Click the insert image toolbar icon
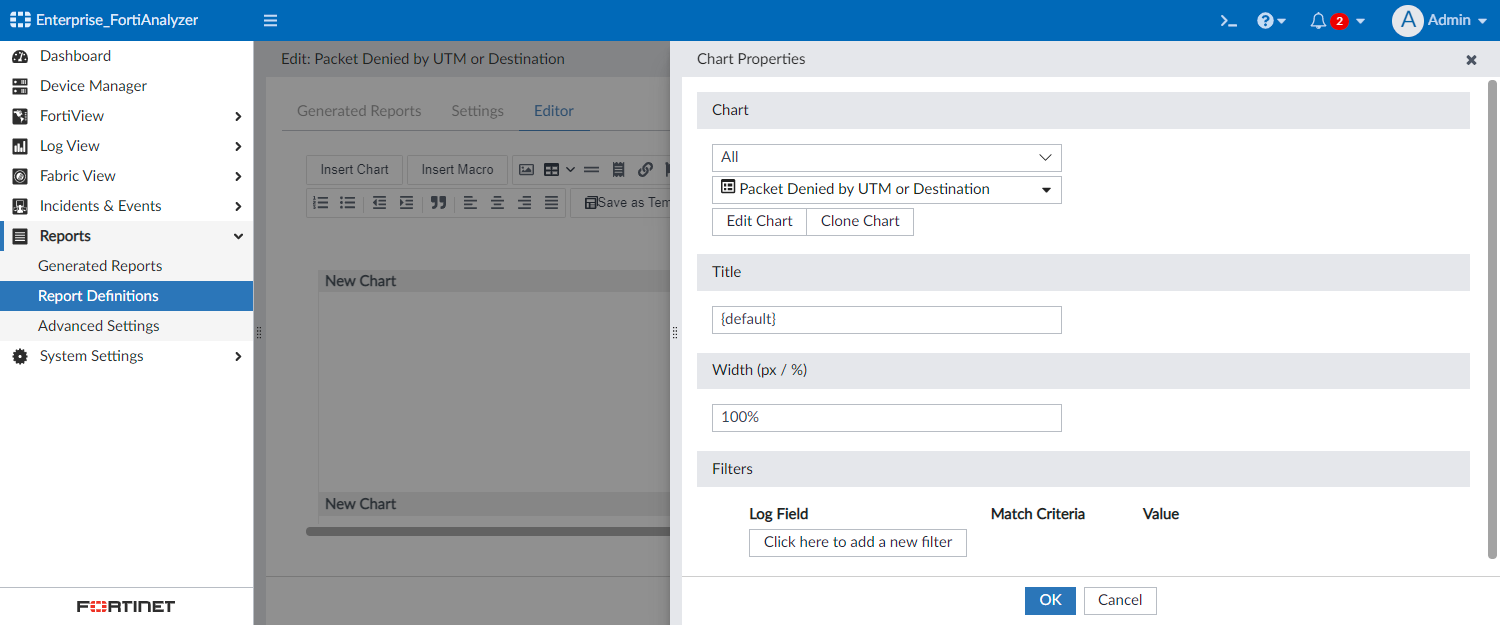 coord(526,170)
